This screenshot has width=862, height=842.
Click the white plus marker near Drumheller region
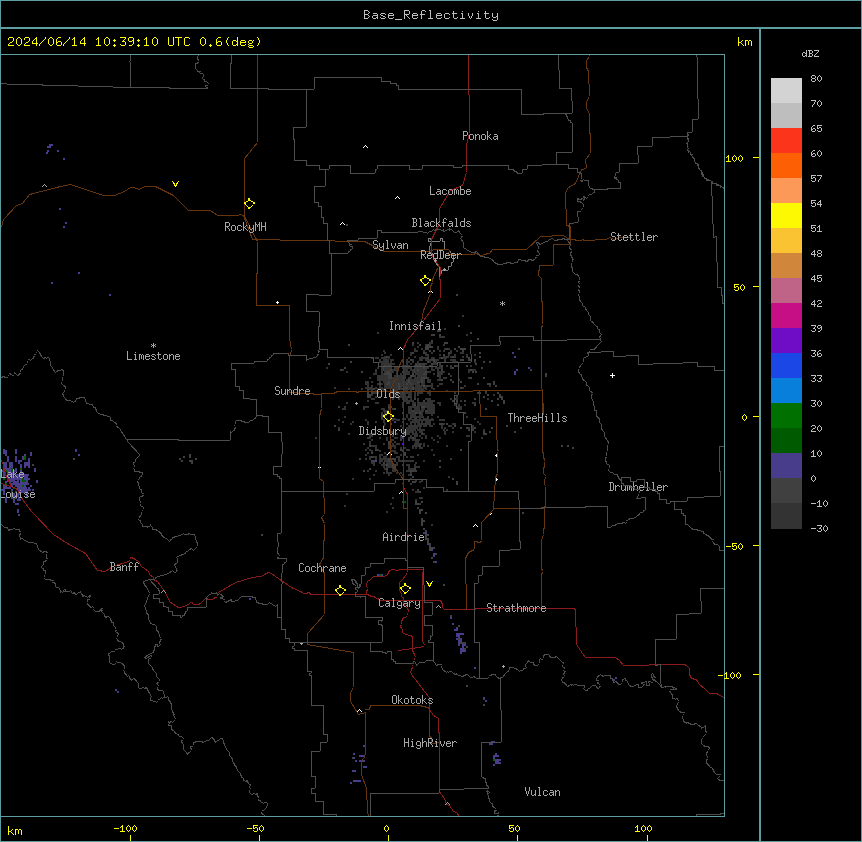[612, 375]
